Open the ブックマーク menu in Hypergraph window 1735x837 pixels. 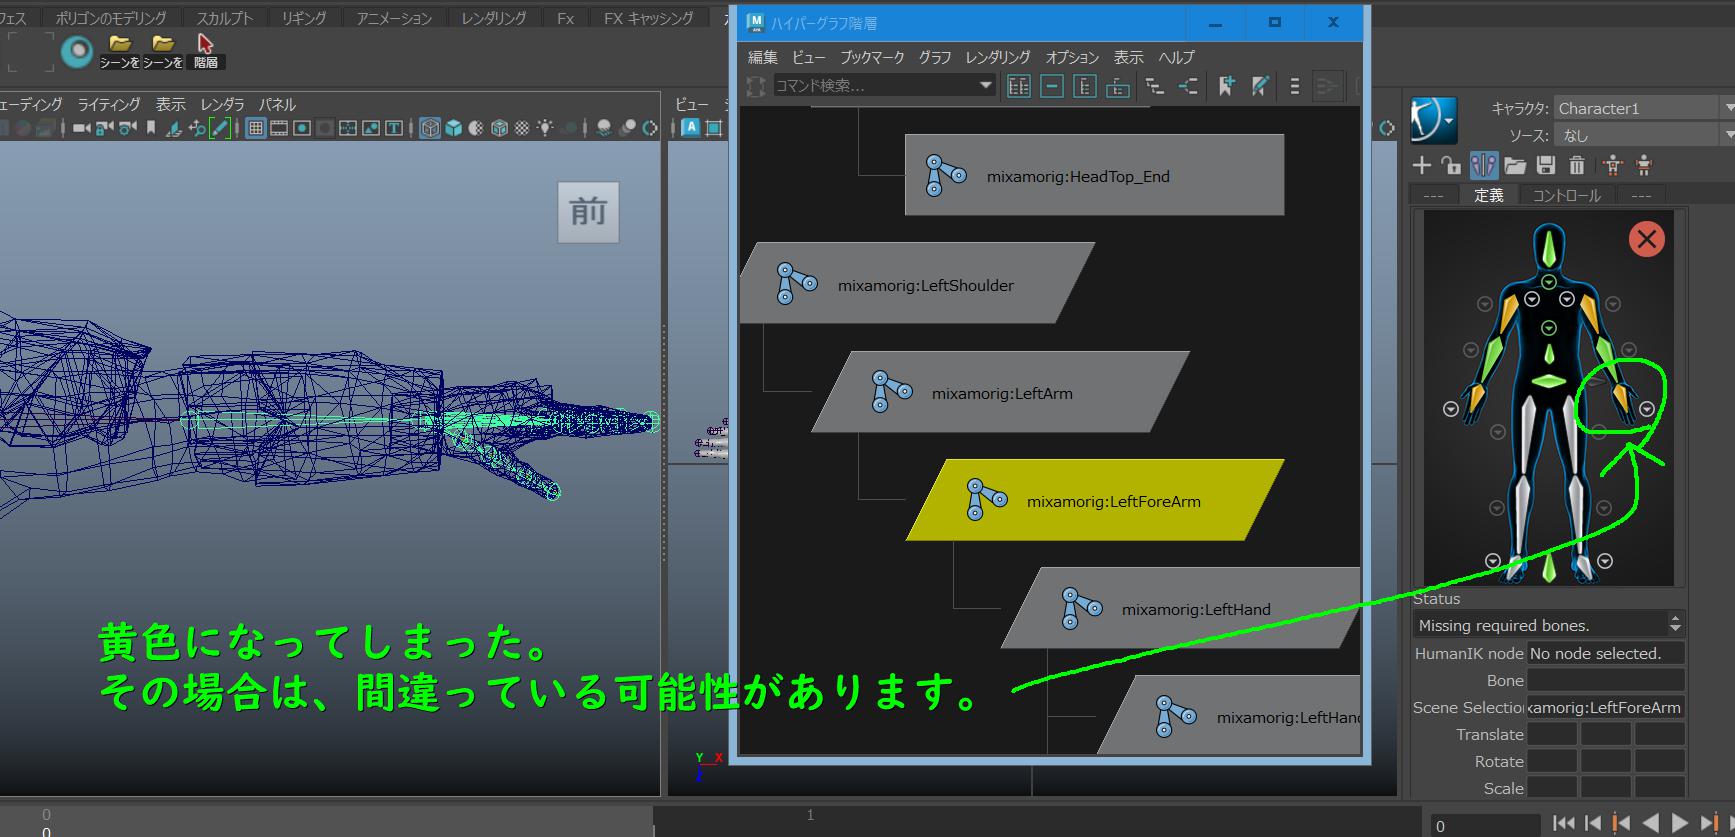click(x=872, y=58)
